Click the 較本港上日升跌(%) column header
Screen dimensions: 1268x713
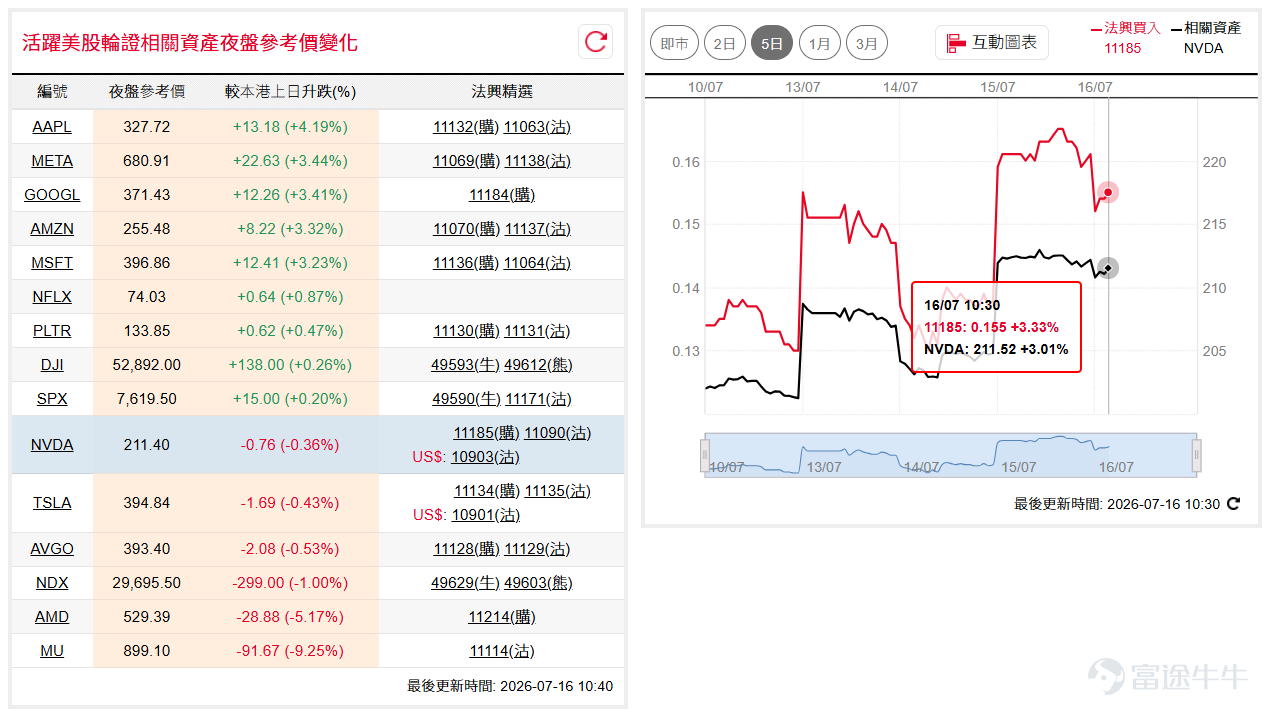click(290, 92)
